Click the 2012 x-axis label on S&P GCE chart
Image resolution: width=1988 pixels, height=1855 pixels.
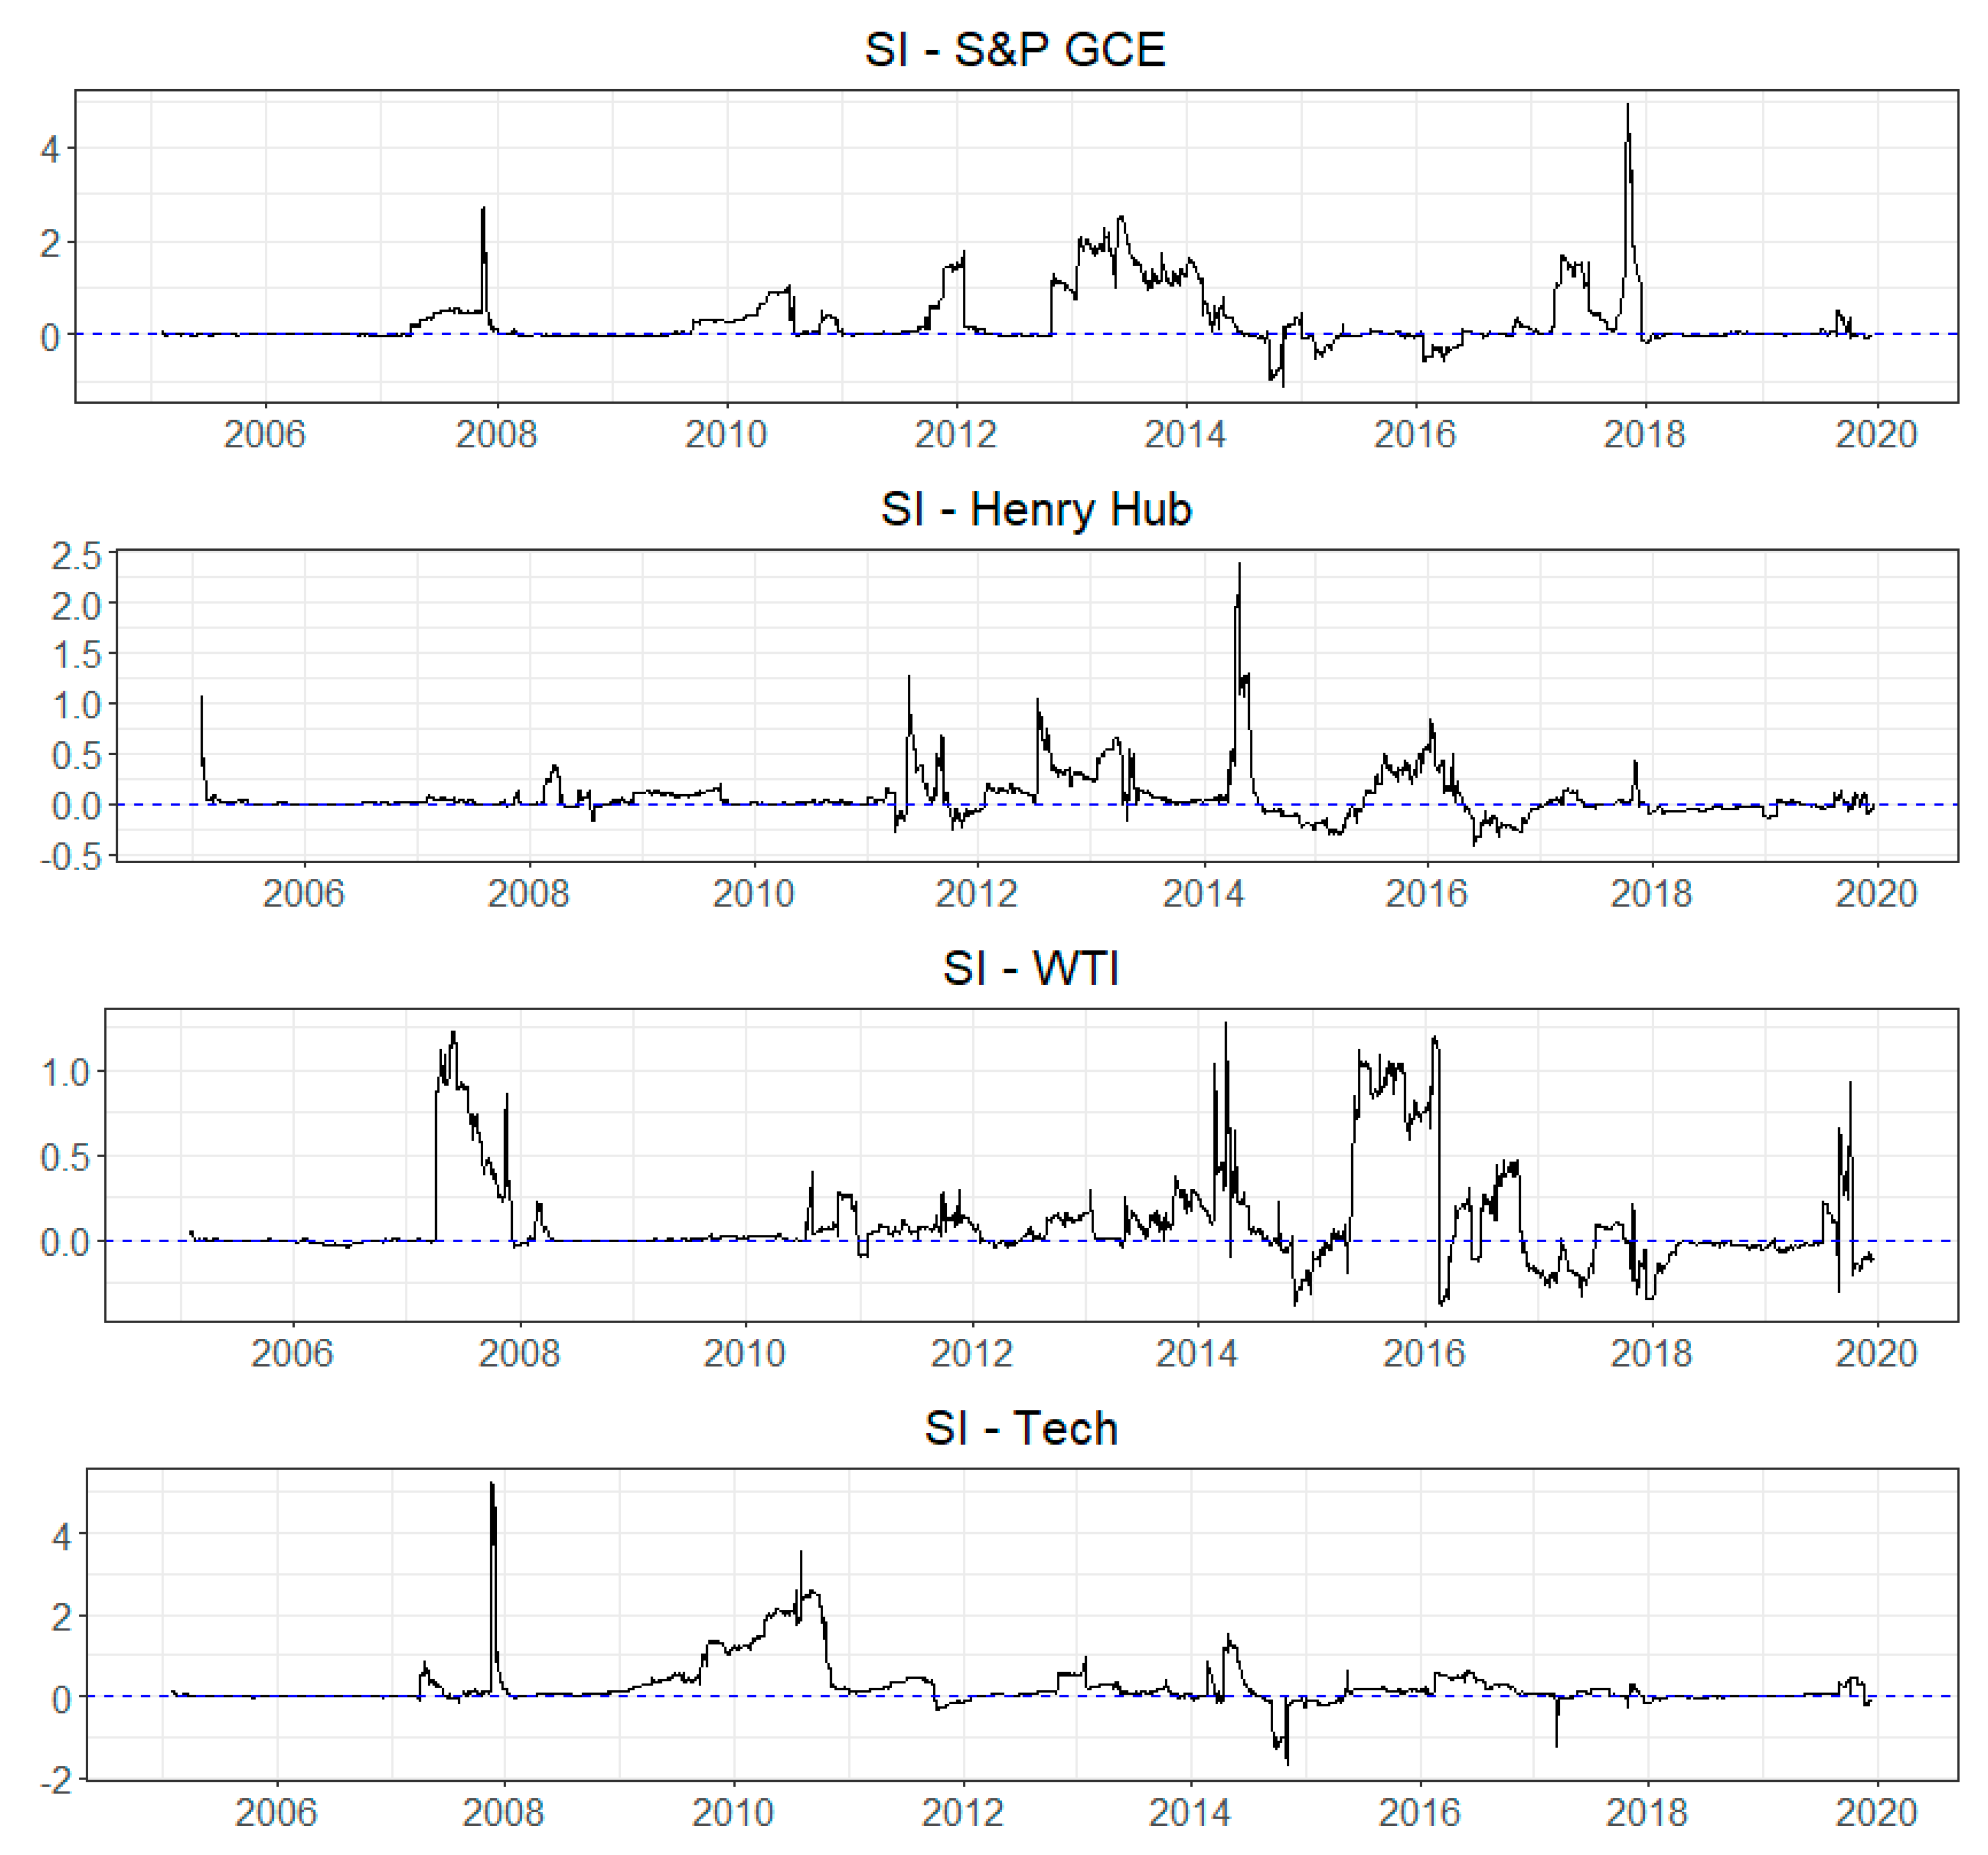955,435
